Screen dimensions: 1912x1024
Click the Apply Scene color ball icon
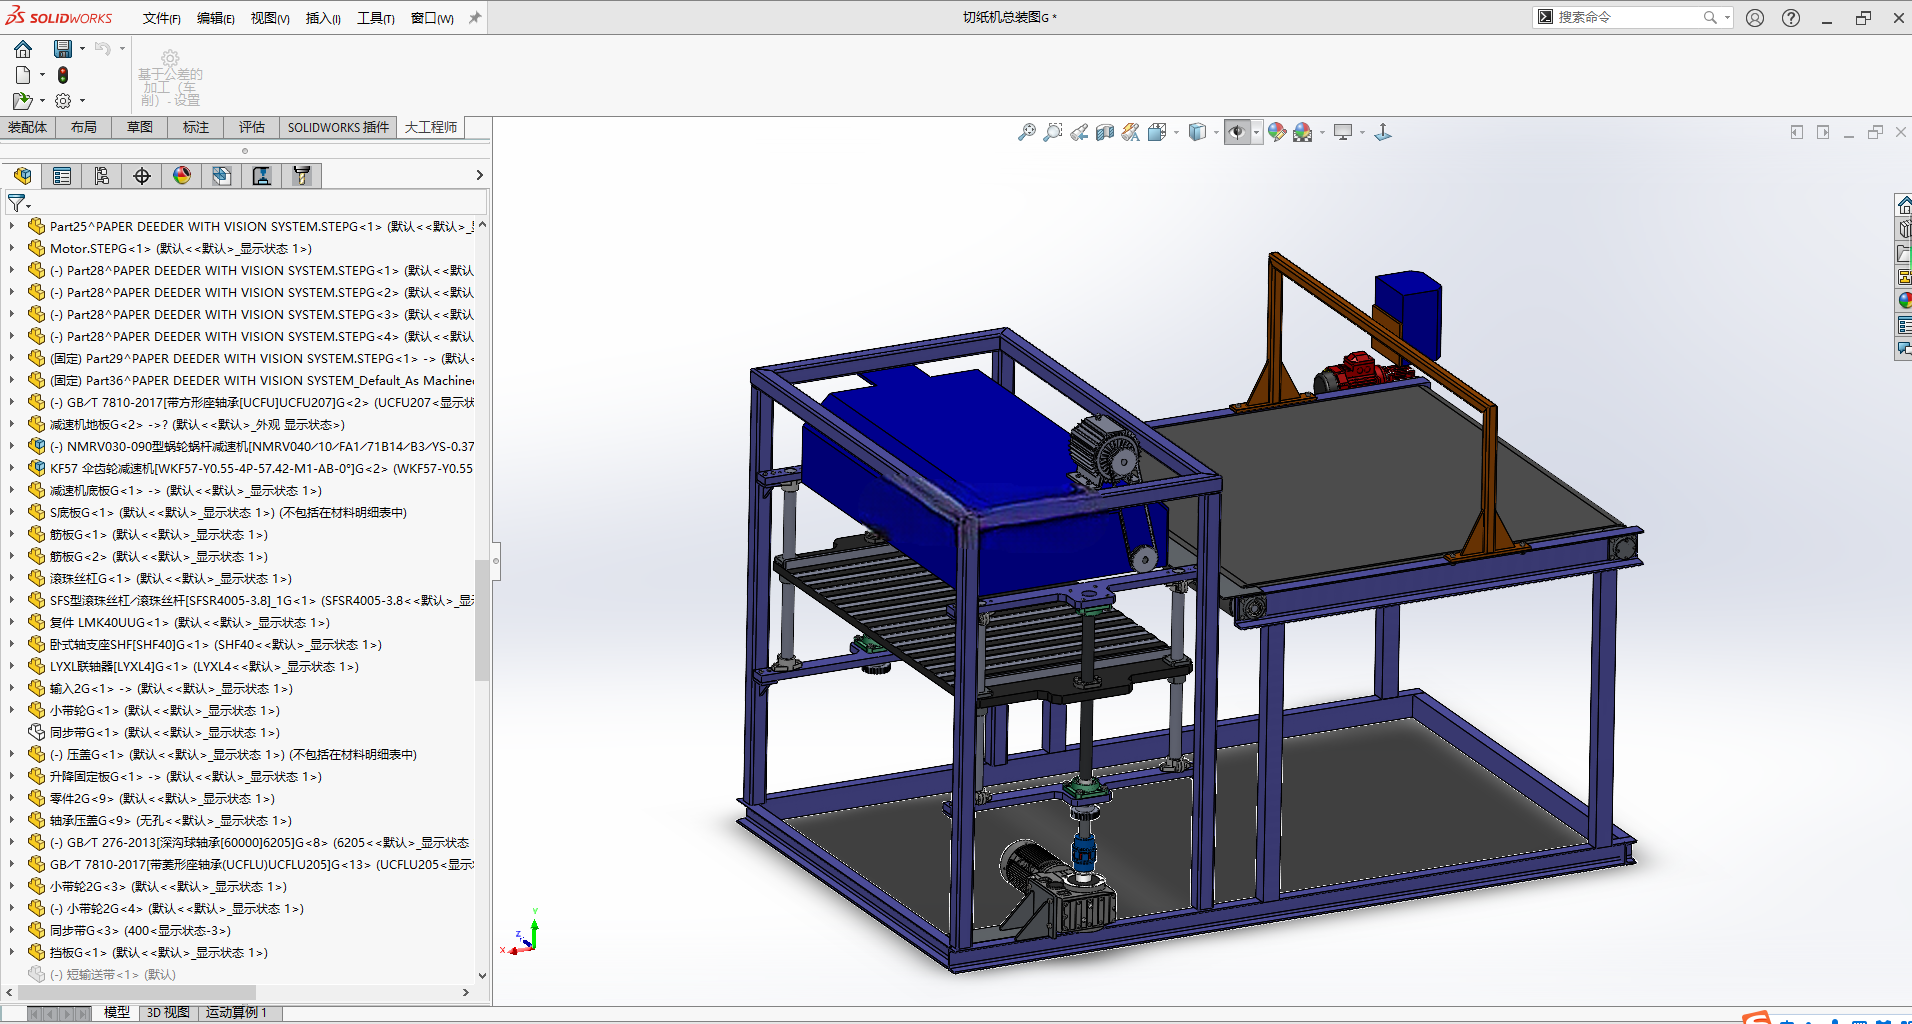coord(1303,132)
